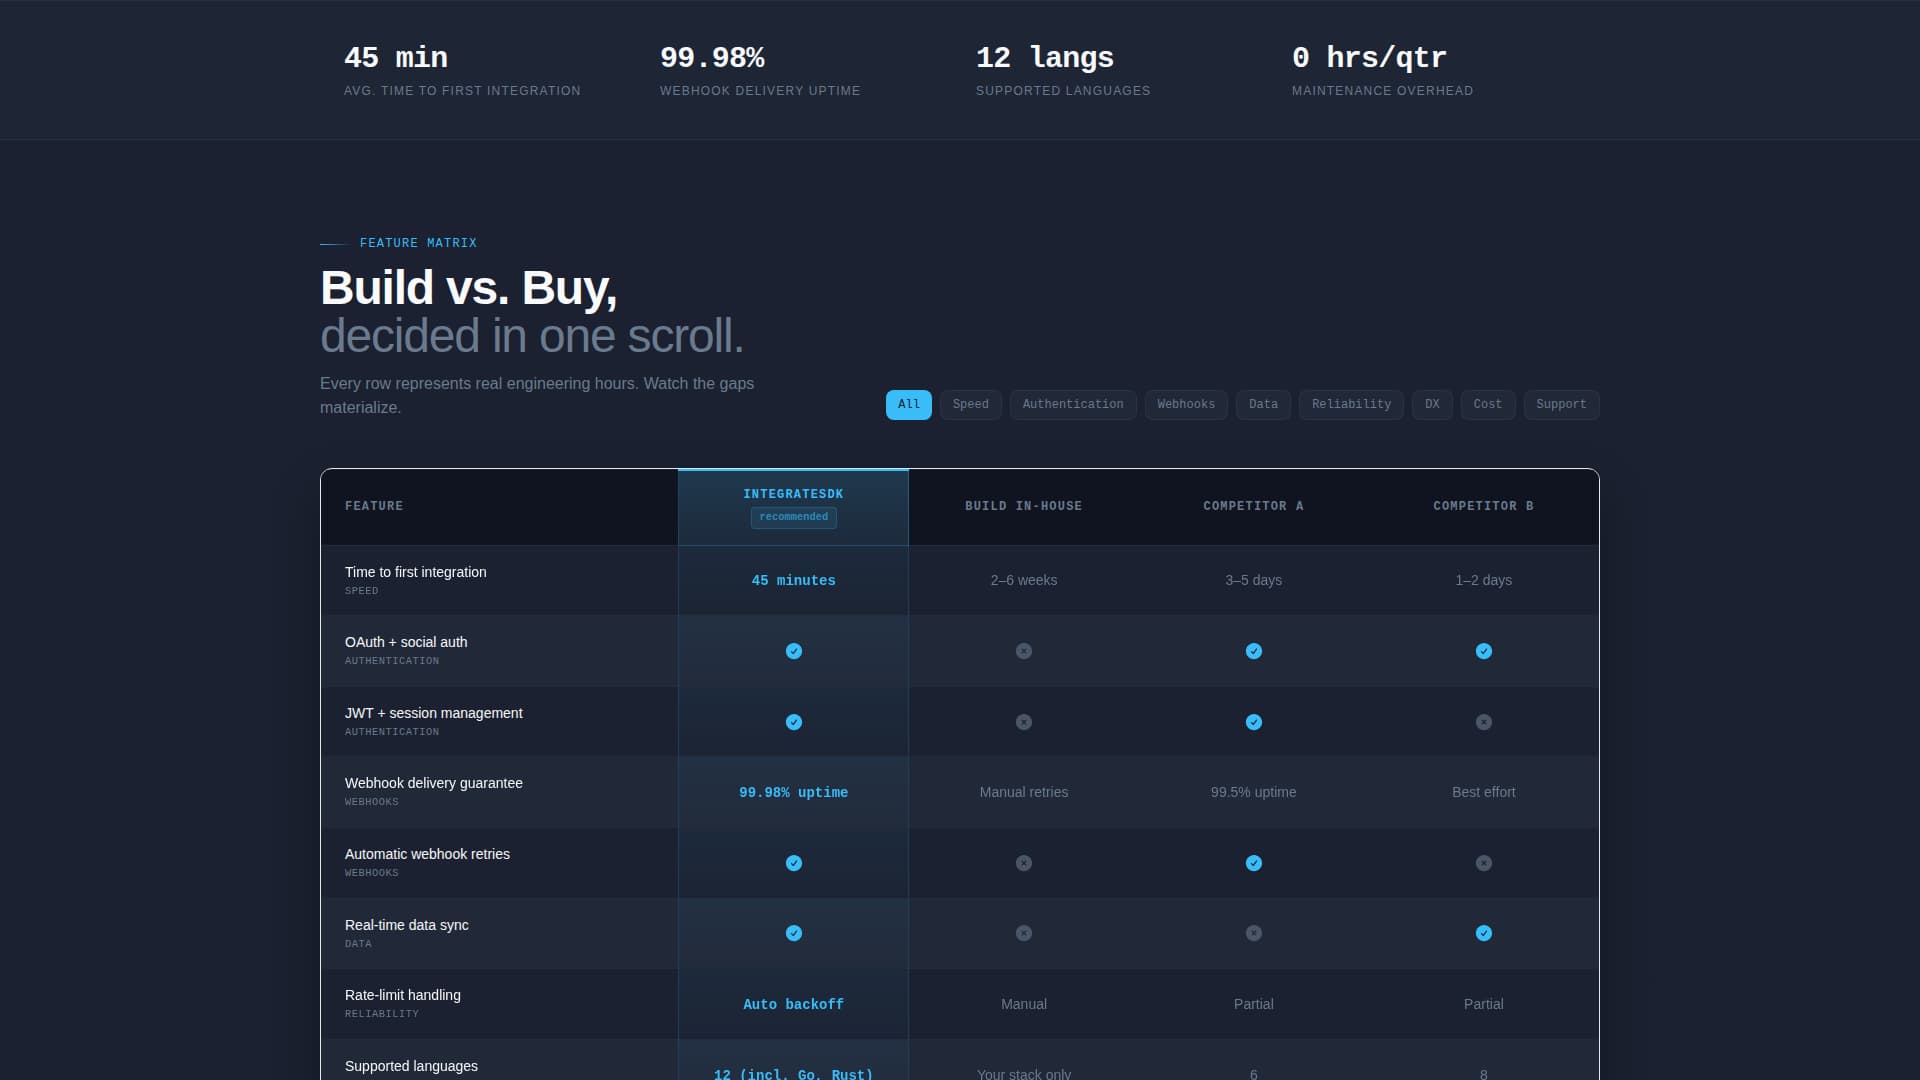1920x1080 pixels.
Task: Click the '45 minutes' cell
Action: pos(793,580)
